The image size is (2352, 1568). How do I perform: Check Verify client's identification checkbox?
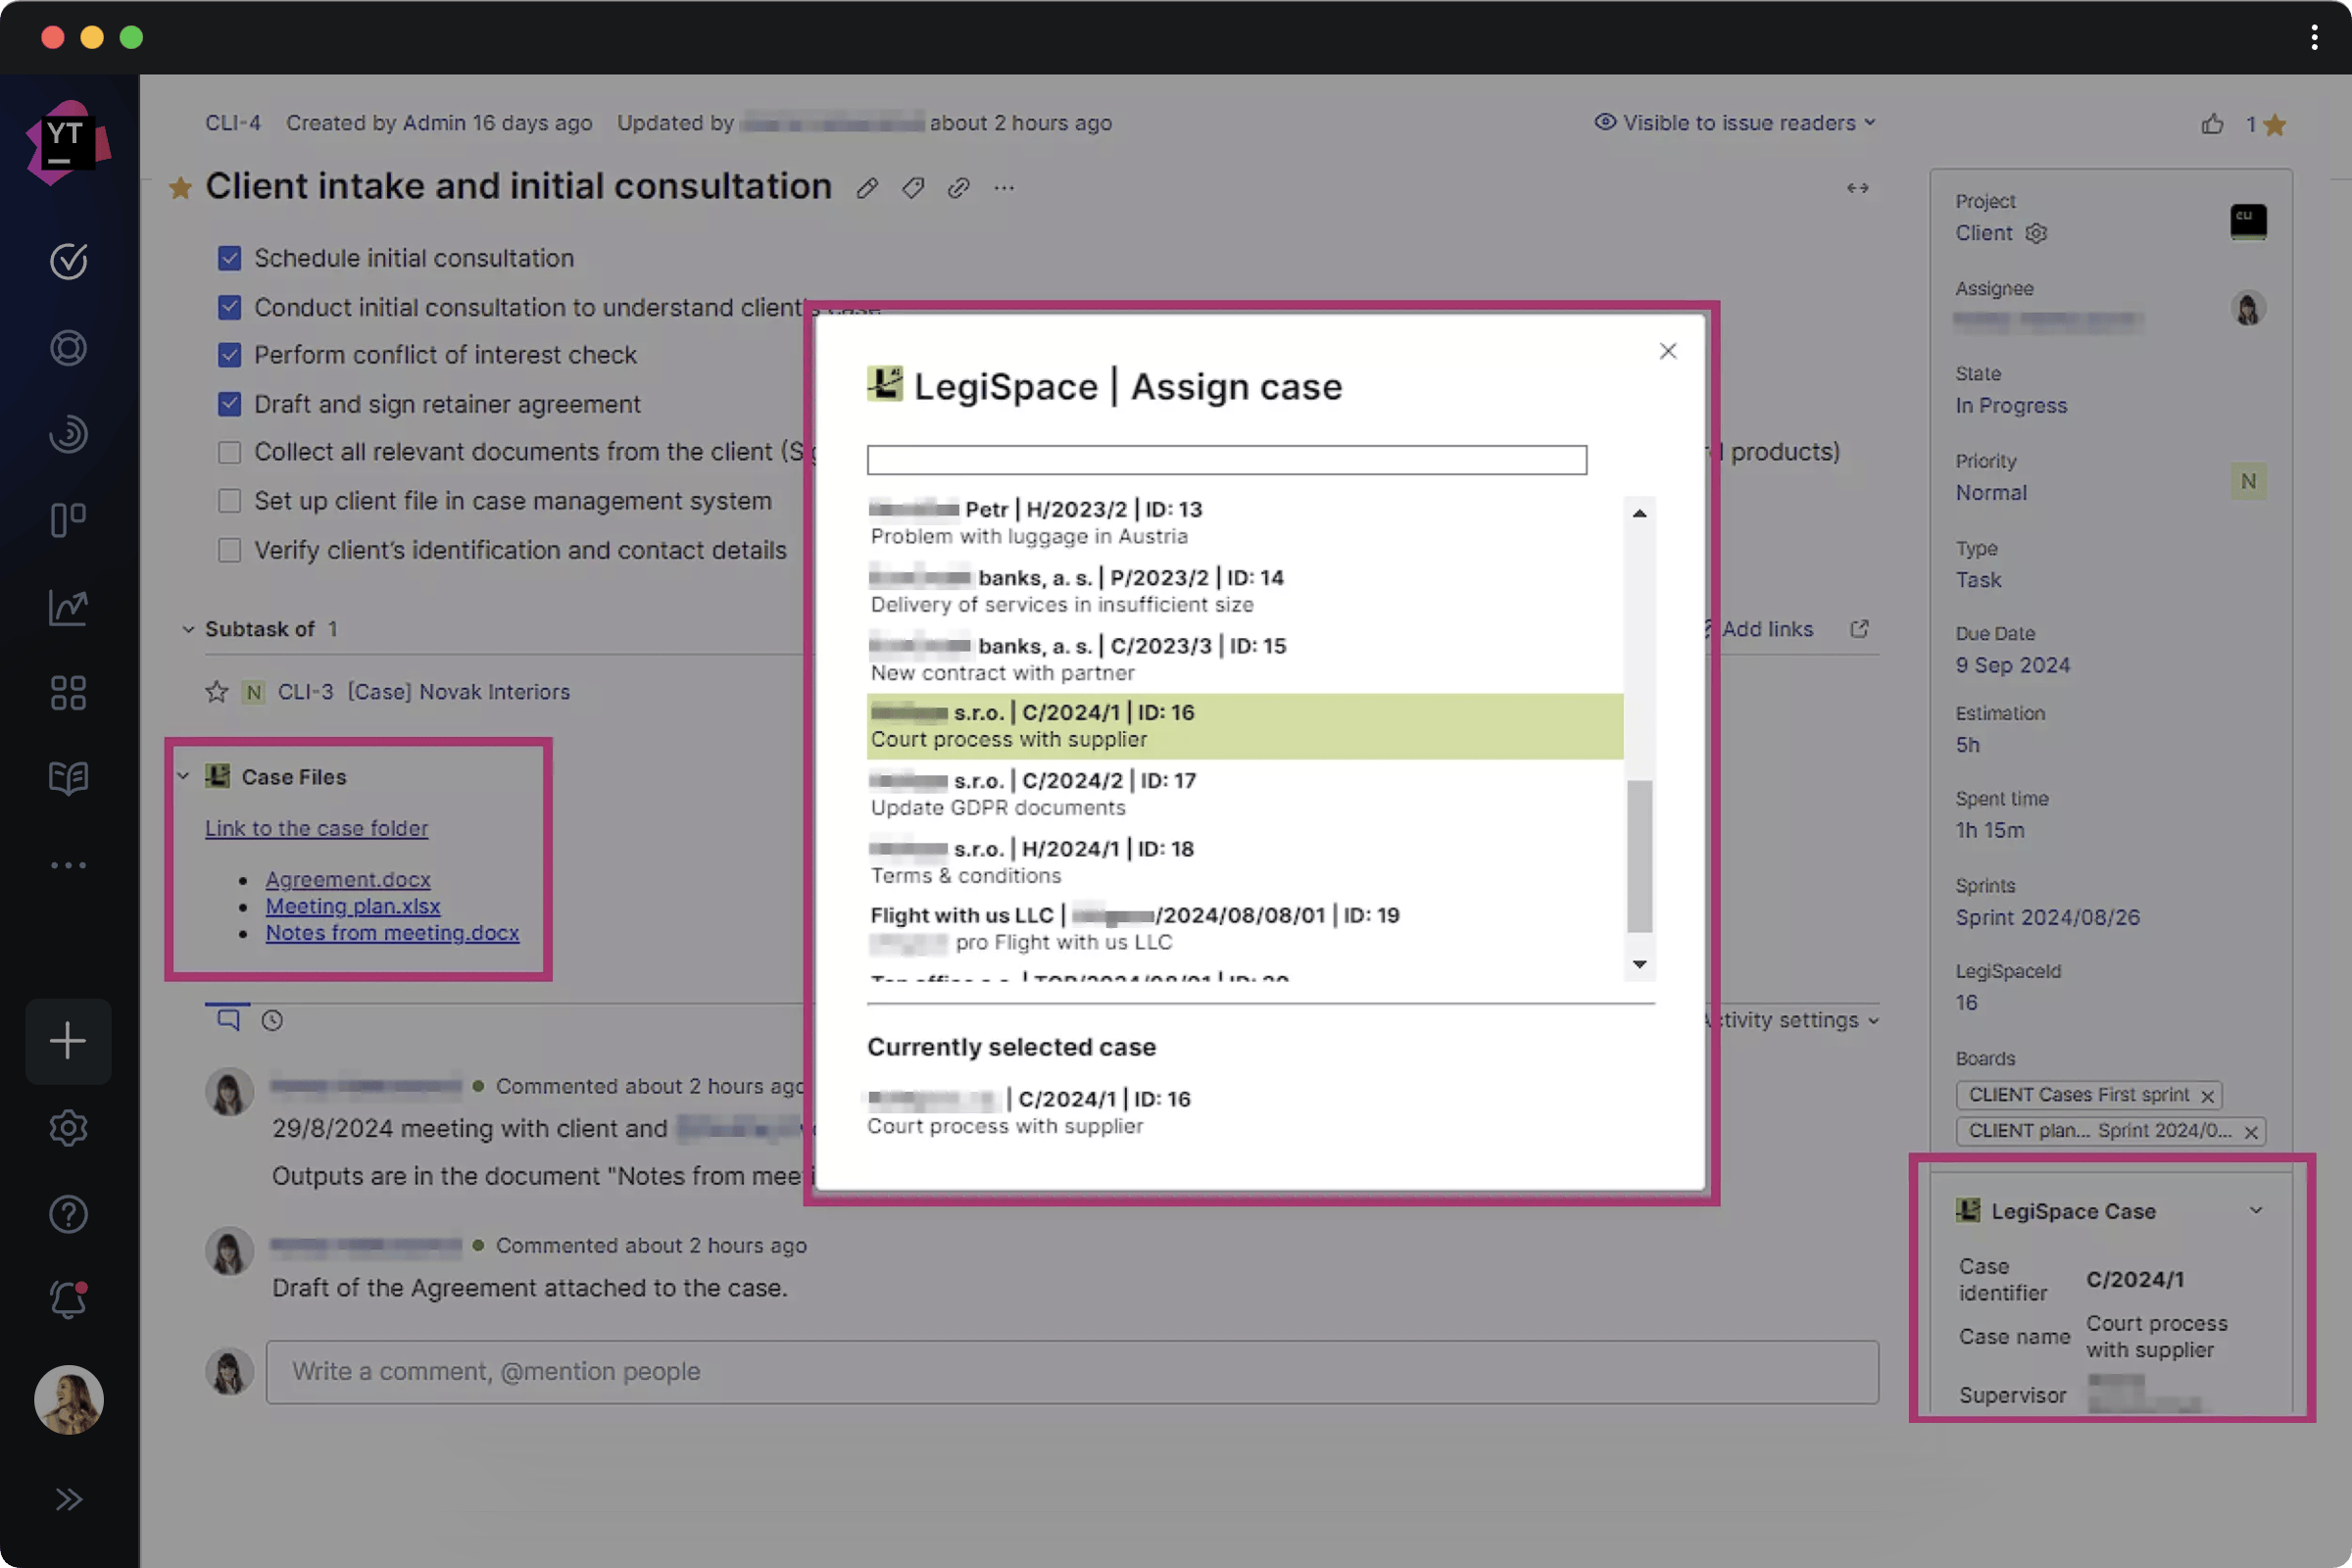coord(230,550)
